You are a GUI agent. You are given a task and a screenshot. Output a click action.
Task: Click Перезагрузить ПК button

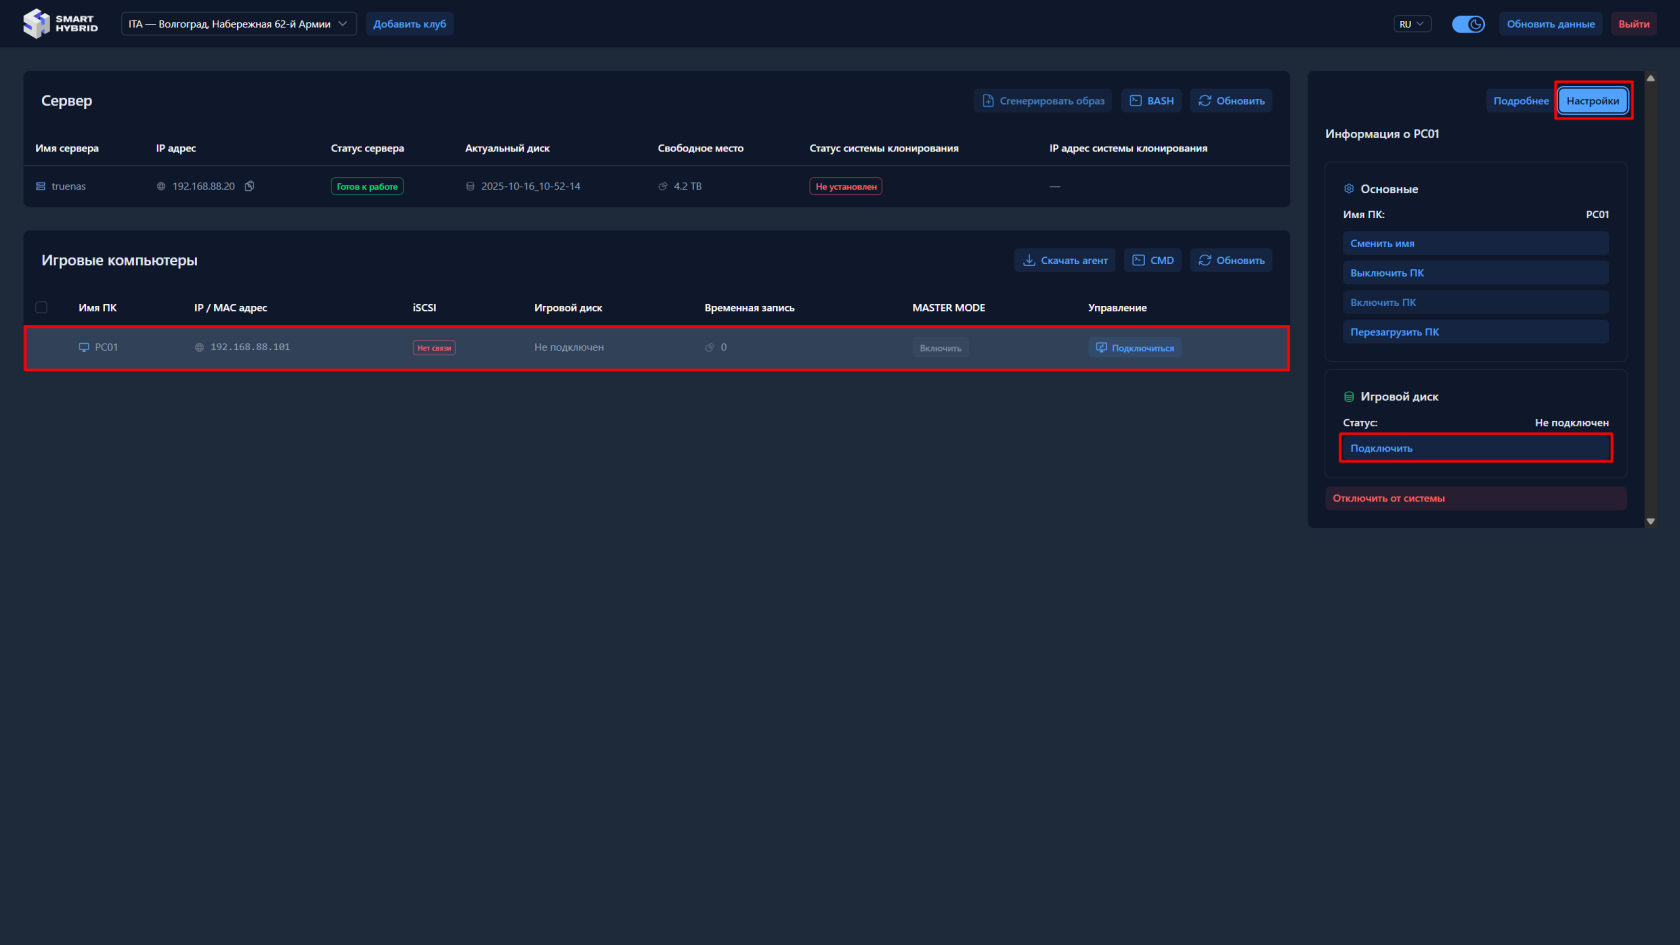[x=1475, y=332]
